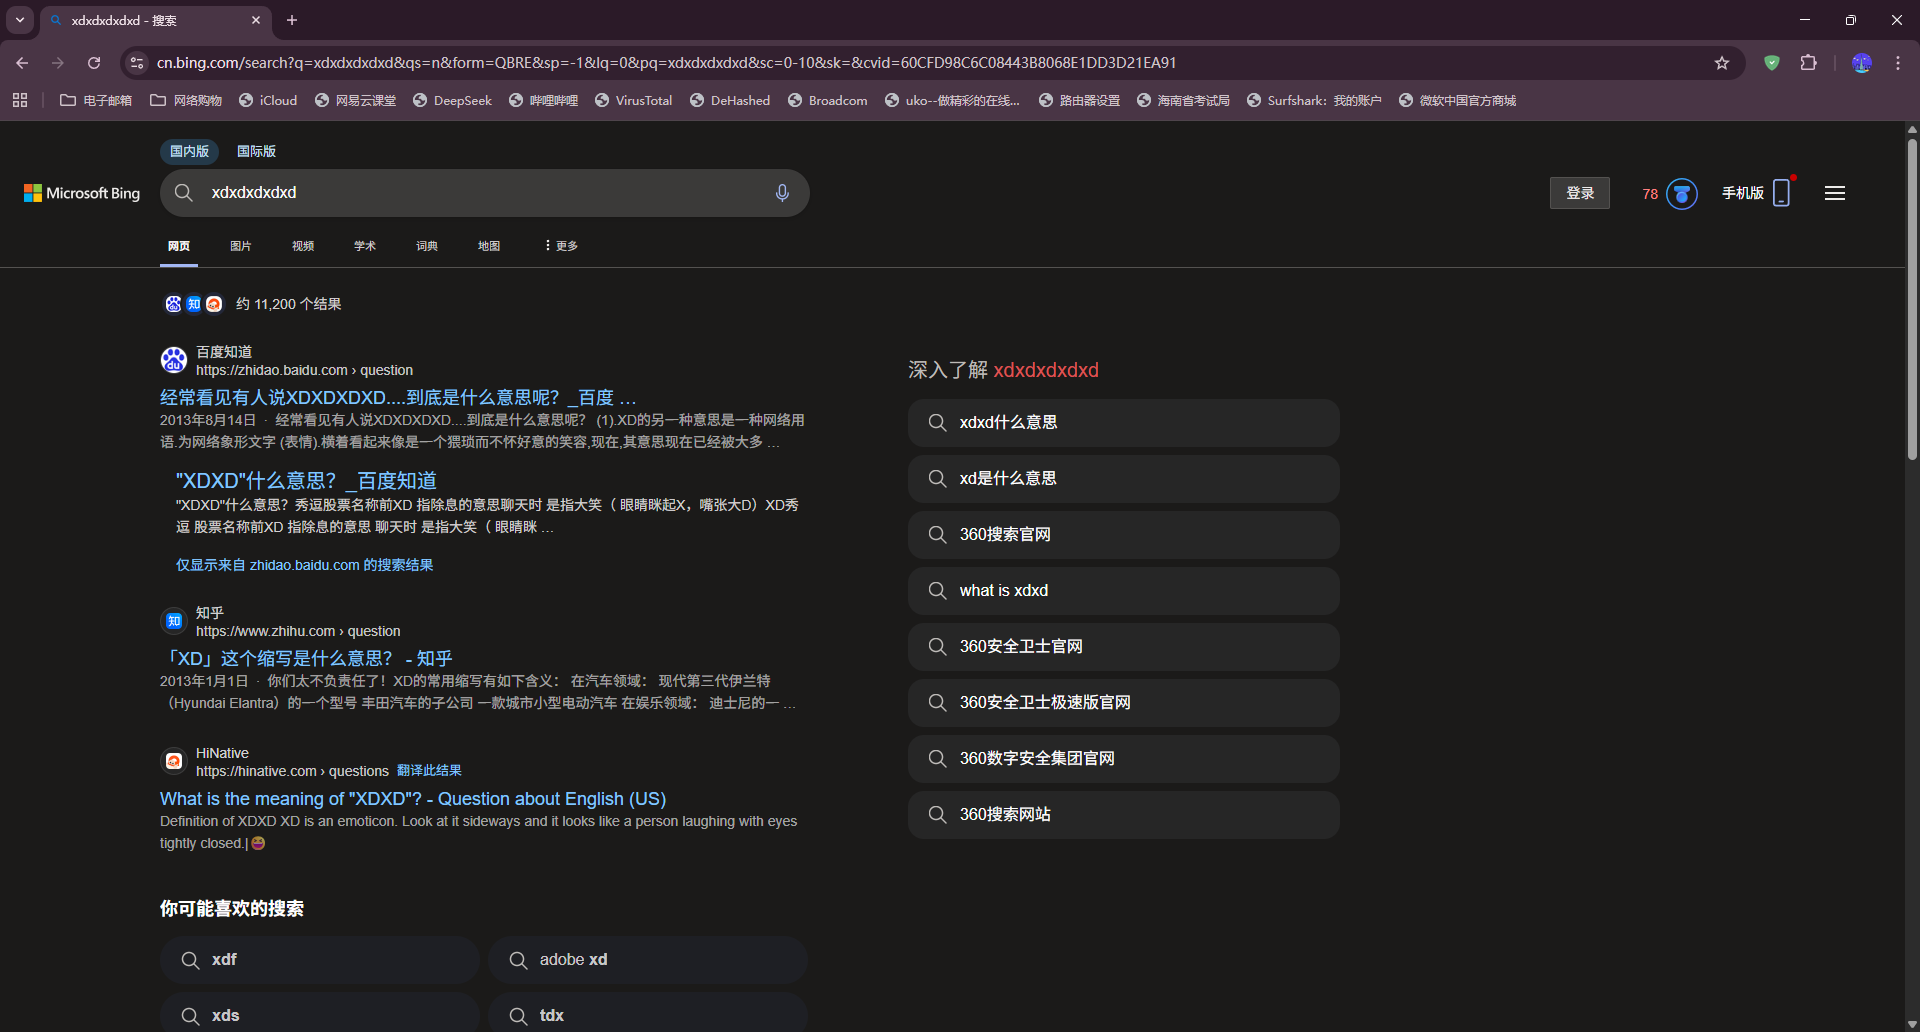Open DeepSeek from the bookmarks bar
Screen dimensions: 1920x1032
(x=452, y=100)
